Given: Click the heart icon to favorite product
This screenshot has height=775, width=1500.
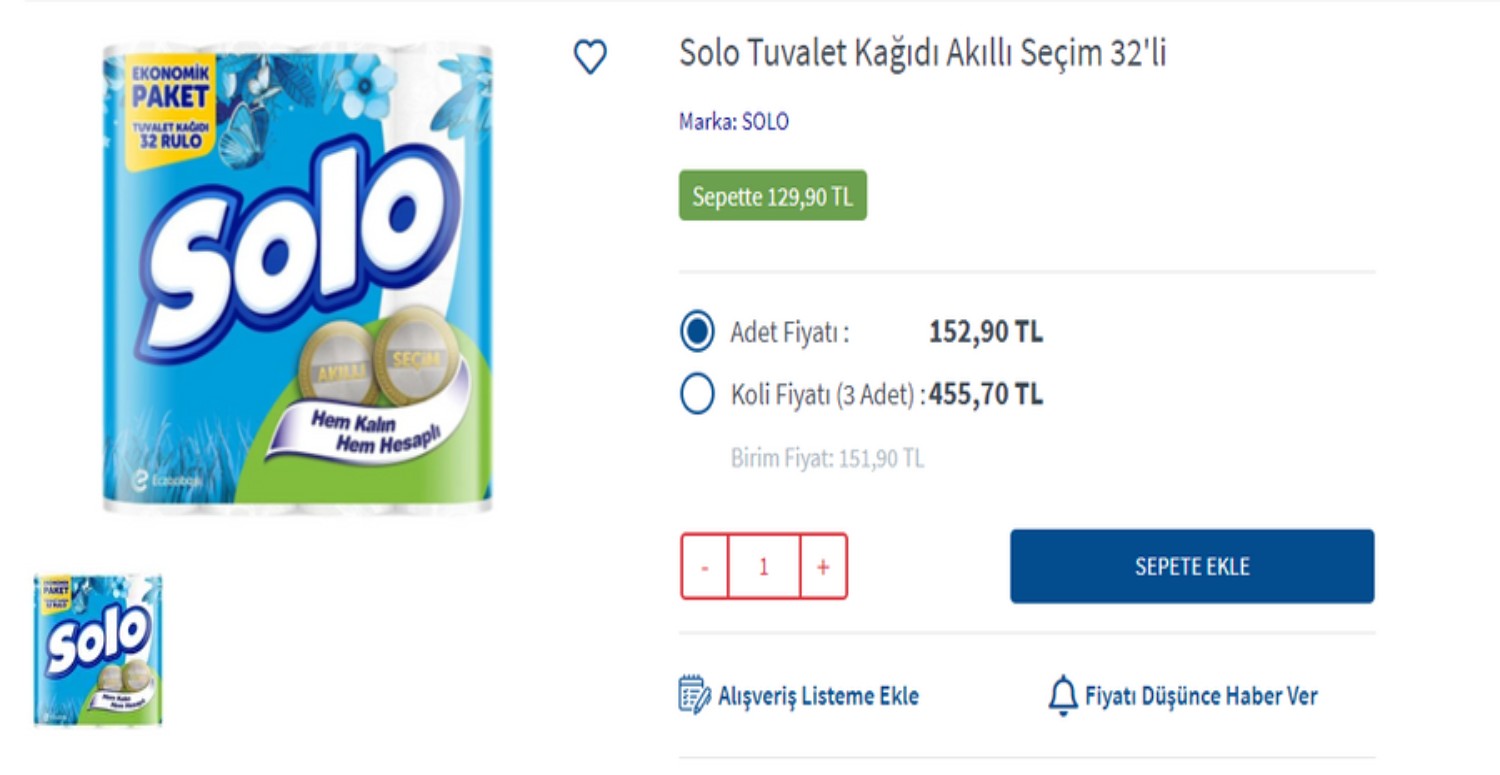Looking at the screenshot, I should coord(589,59).
